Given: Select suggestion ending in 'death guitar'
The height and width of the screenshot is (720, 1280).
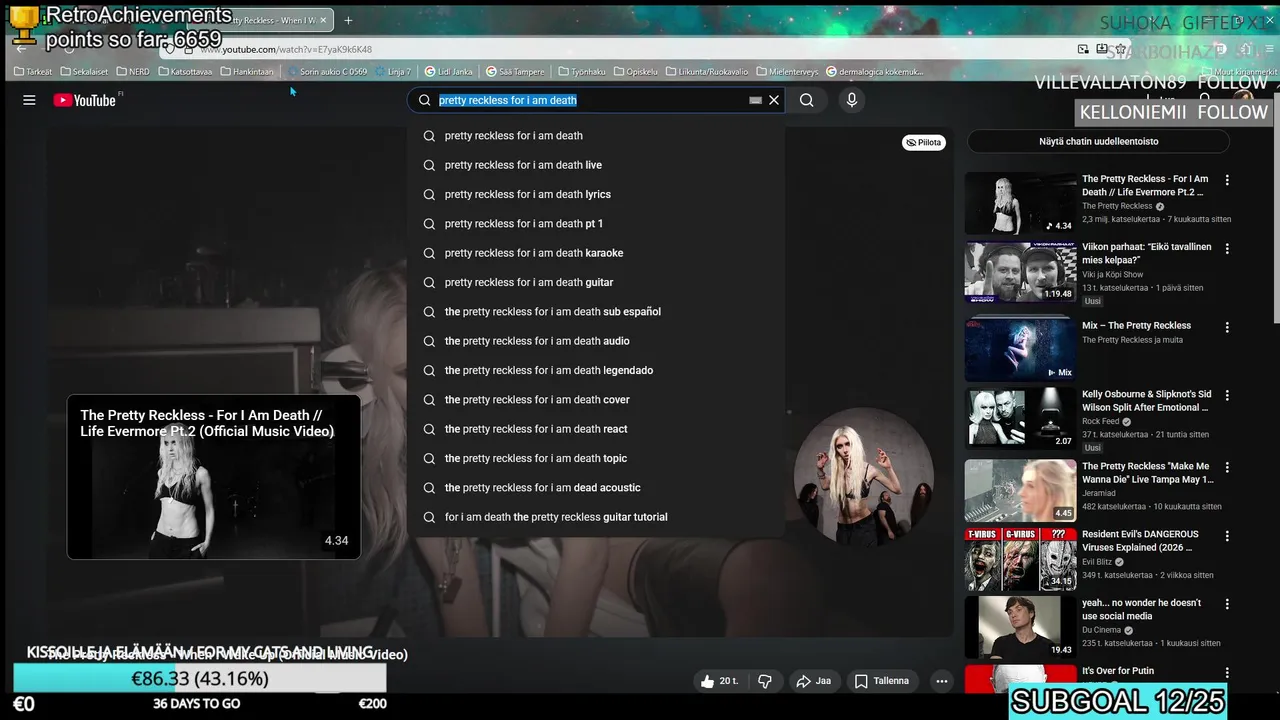Looking at the screenshot, I should click(596, 282).
